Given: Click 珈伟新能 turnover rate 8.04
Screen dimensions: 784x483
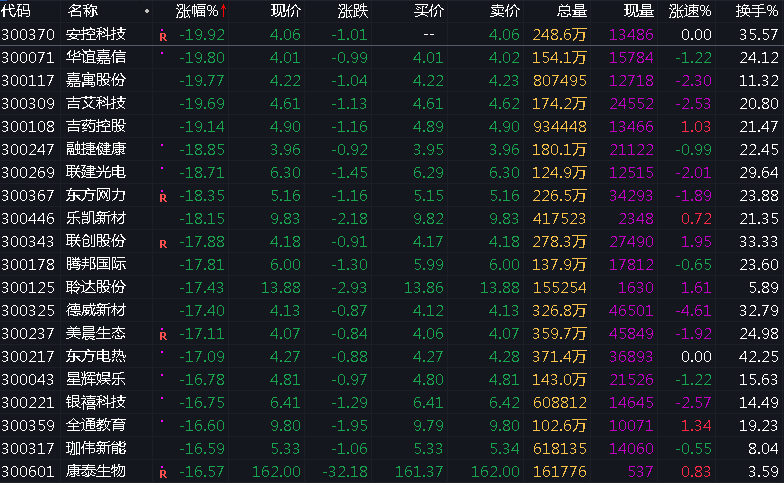Looking at the screenshot, I should coord(764,448).
